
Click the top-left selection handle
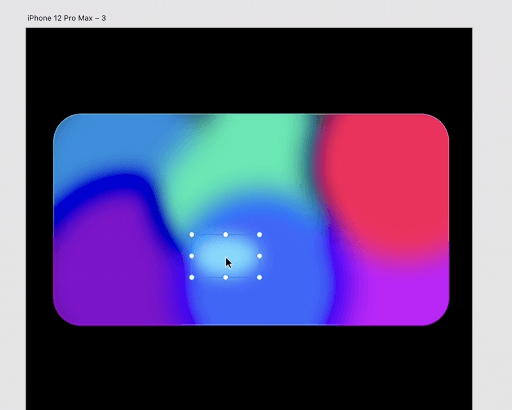coord(192,235)
